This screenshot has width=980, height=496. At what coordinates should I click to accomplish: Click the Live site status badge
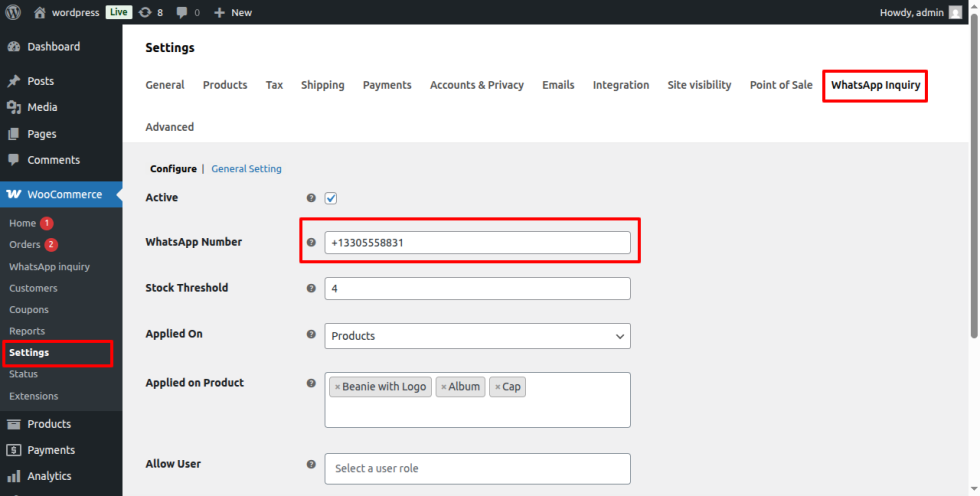(x=119, y=12)
